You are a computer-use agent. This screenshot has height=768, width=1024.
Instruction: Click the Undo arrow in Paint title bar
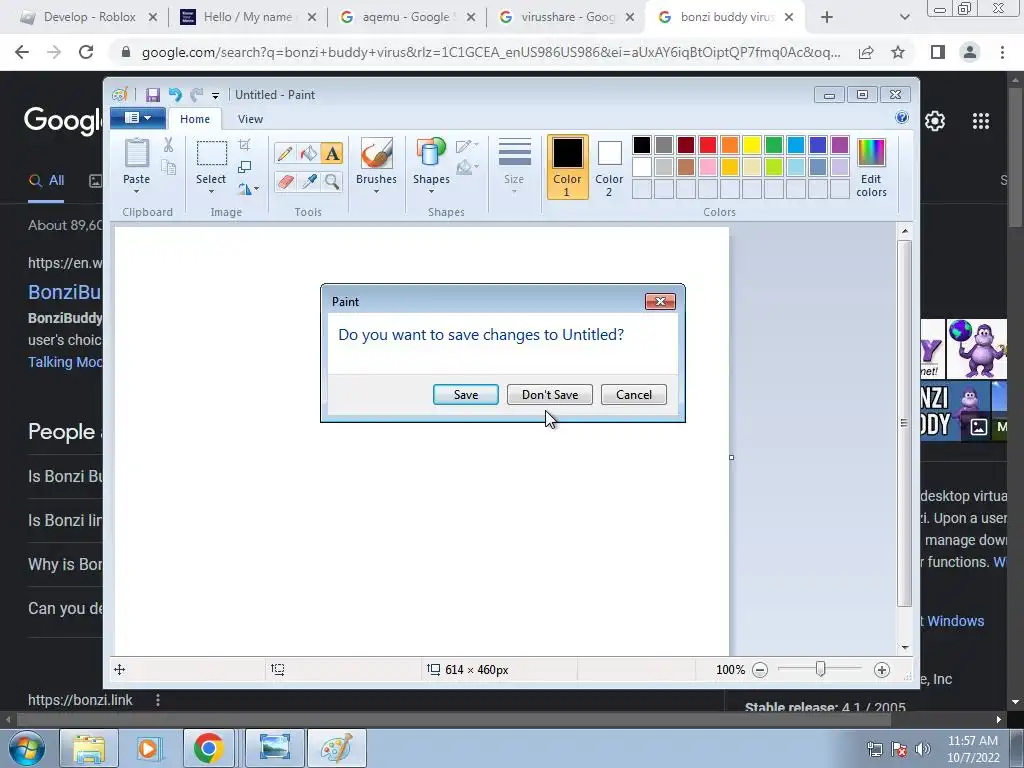(175, 95)
